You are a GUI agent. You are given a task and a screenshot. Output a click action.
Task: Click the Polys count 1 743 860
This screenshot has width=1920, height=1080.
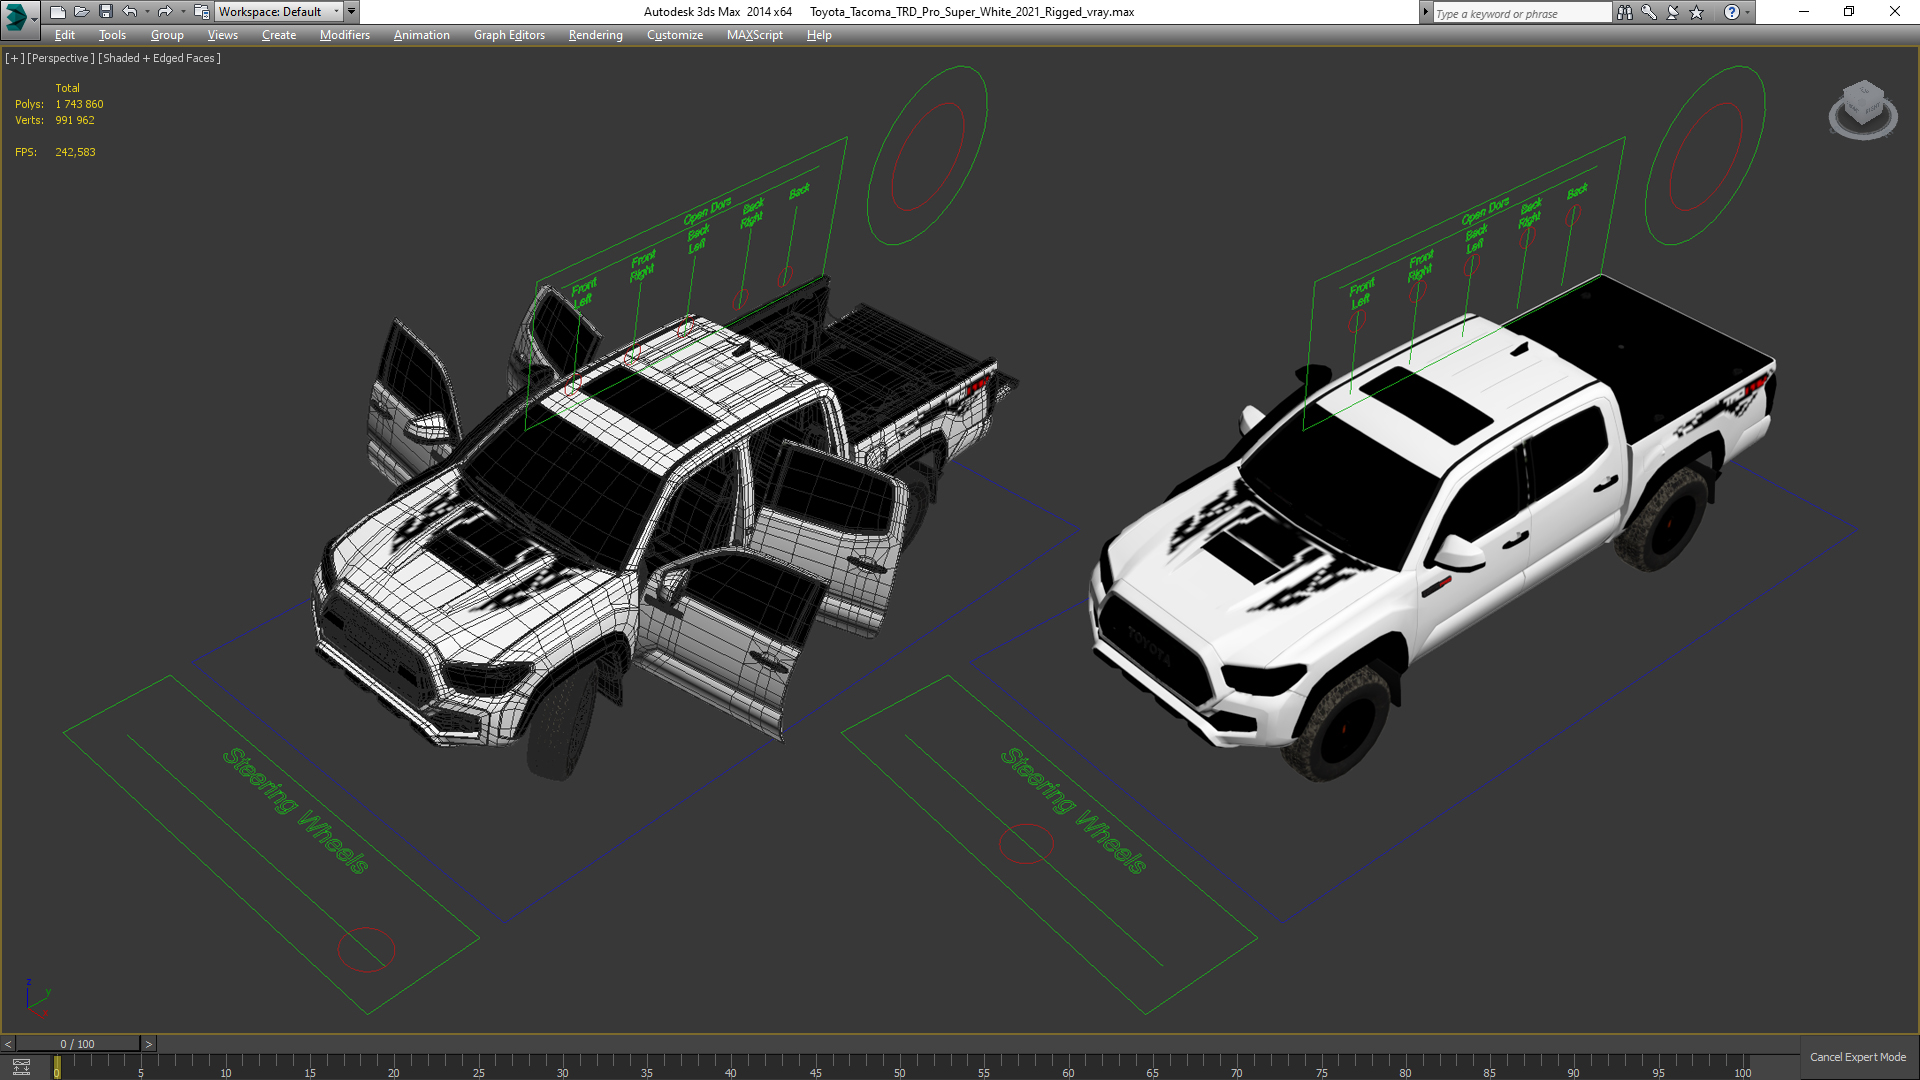[x=79, y=104]
